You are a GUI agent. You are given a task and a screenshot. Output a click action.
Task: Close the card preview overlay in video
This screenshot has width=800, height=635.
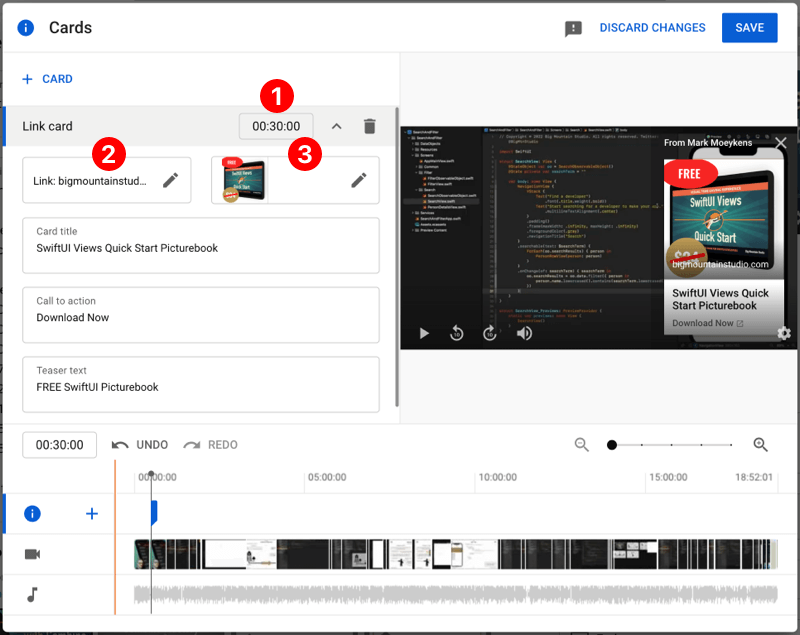(x=781, y=143)
